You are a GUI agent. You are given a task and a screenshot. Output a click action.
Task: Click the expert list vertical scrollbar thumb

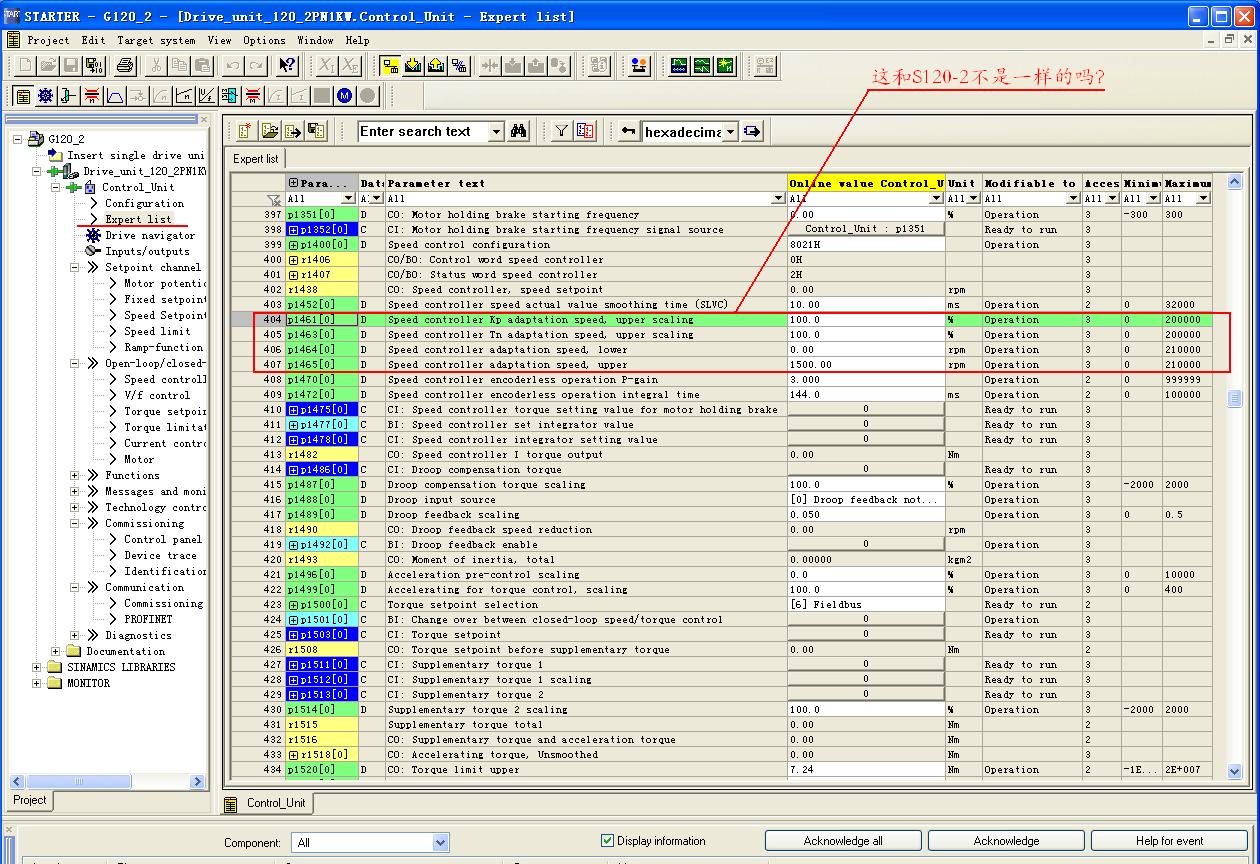coord(1234,399)
